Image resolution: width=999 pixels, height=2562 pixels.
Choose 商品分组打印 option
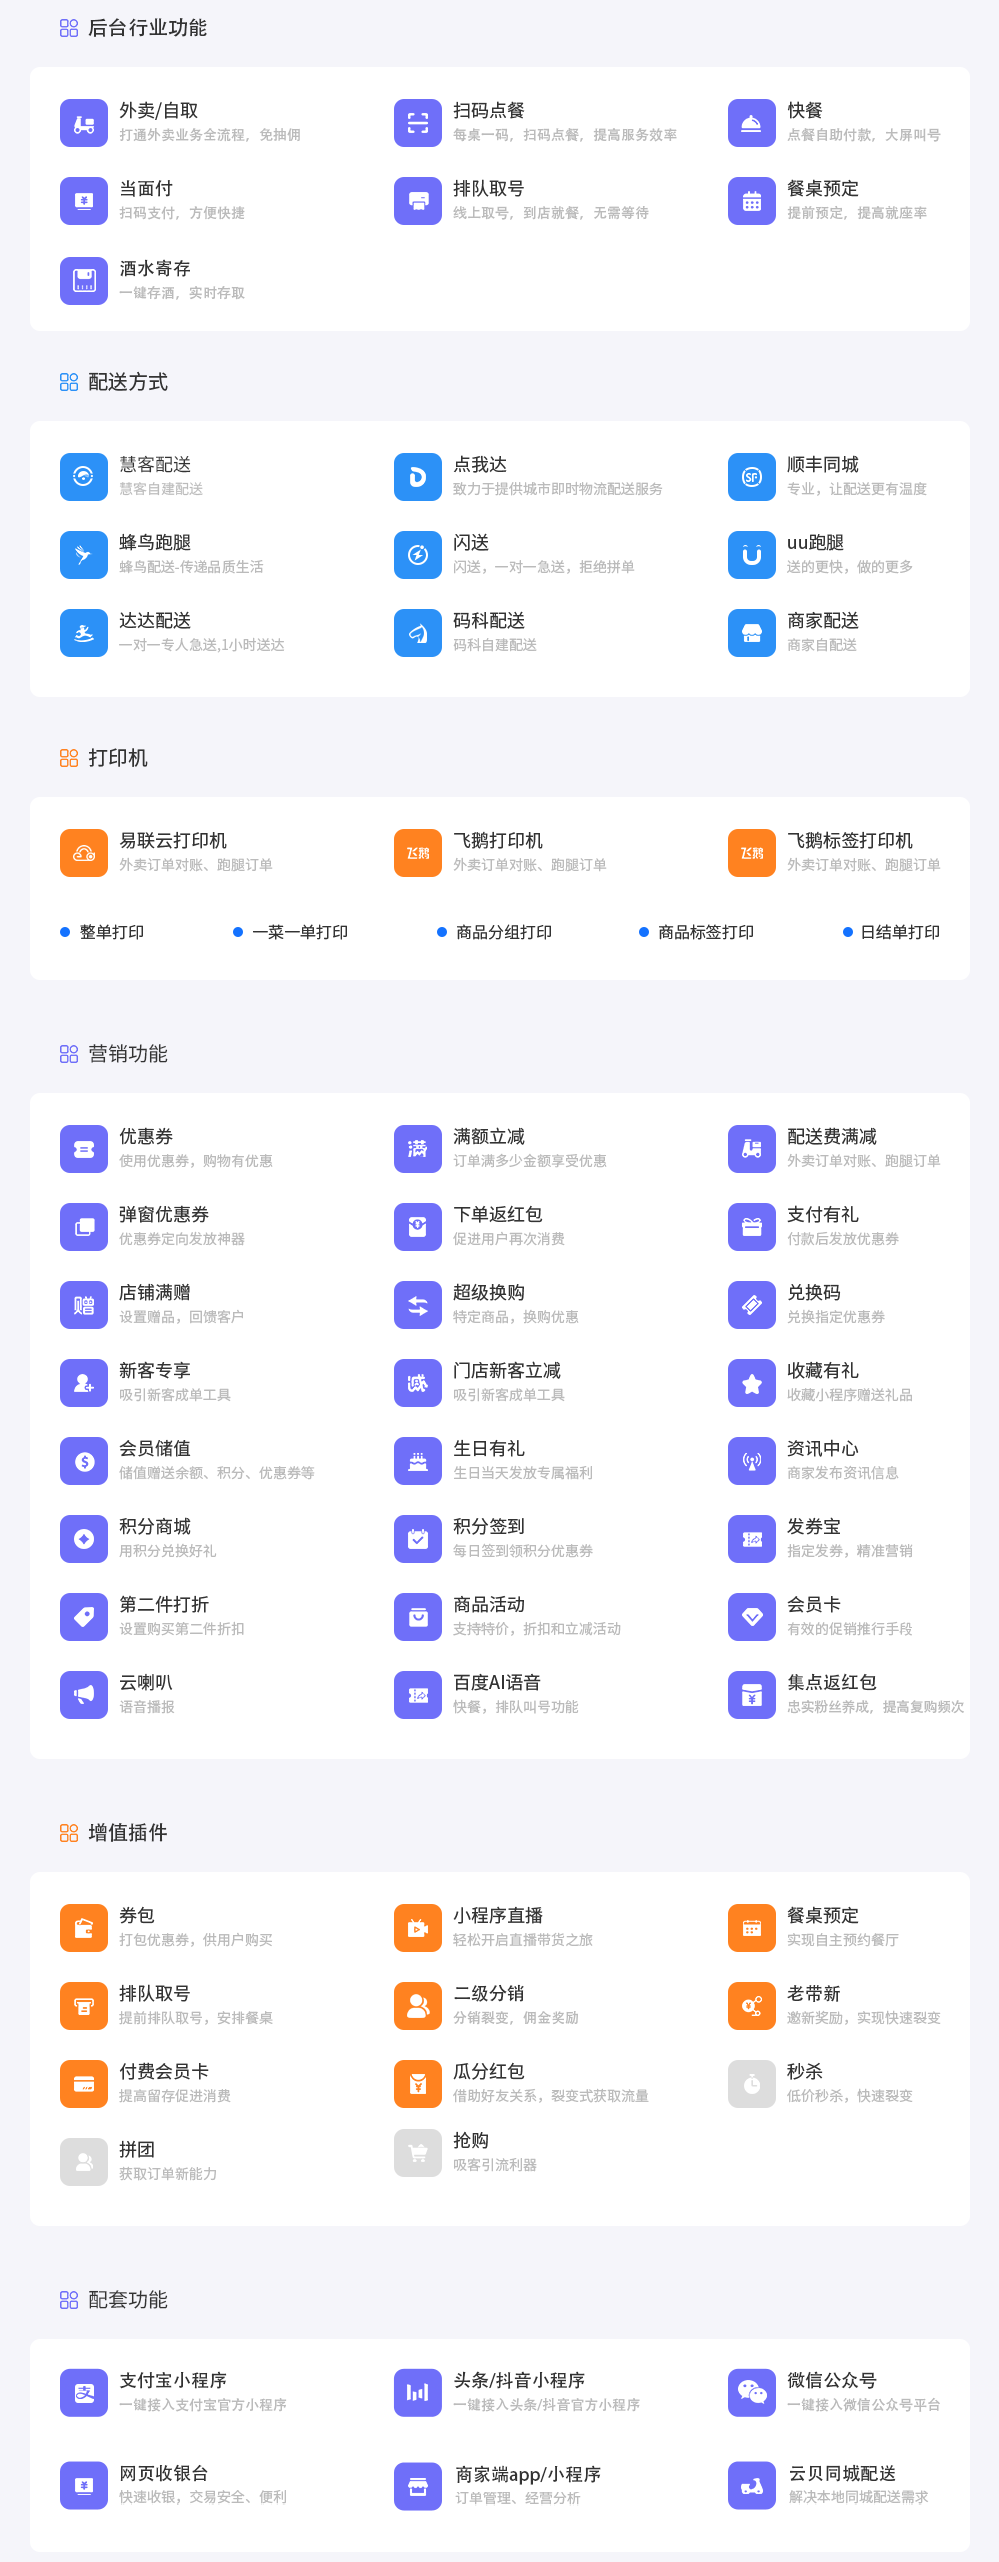click(494, 932)
